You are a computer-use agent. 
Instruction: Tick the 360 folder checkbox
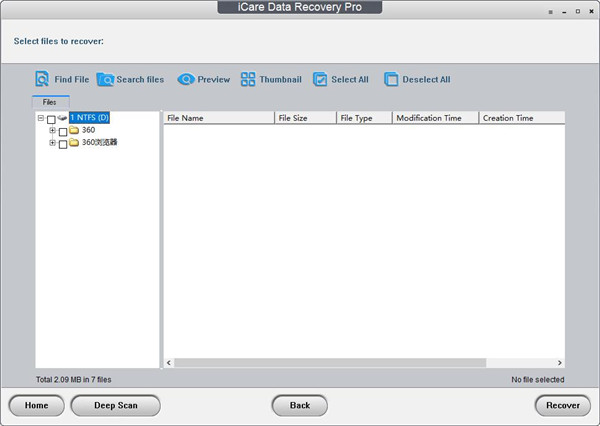63,132
